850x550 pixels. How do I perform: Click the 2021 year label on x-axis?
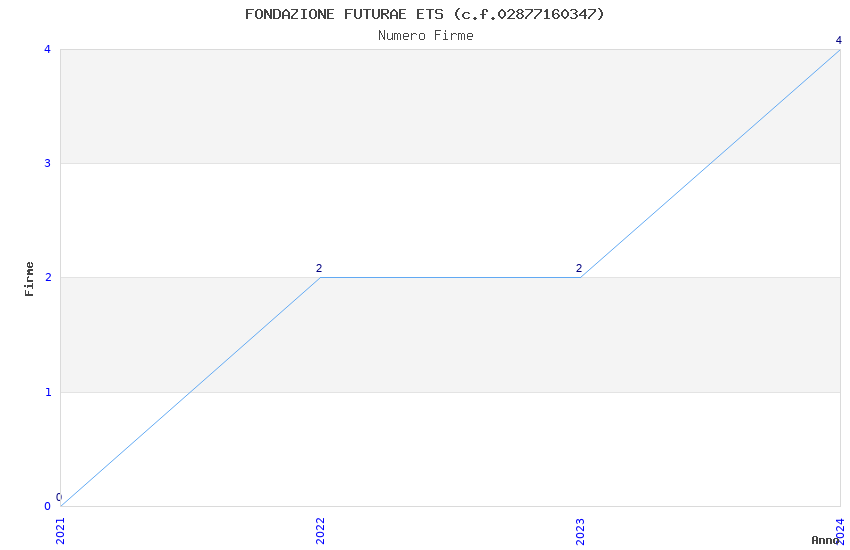(60, 530)
